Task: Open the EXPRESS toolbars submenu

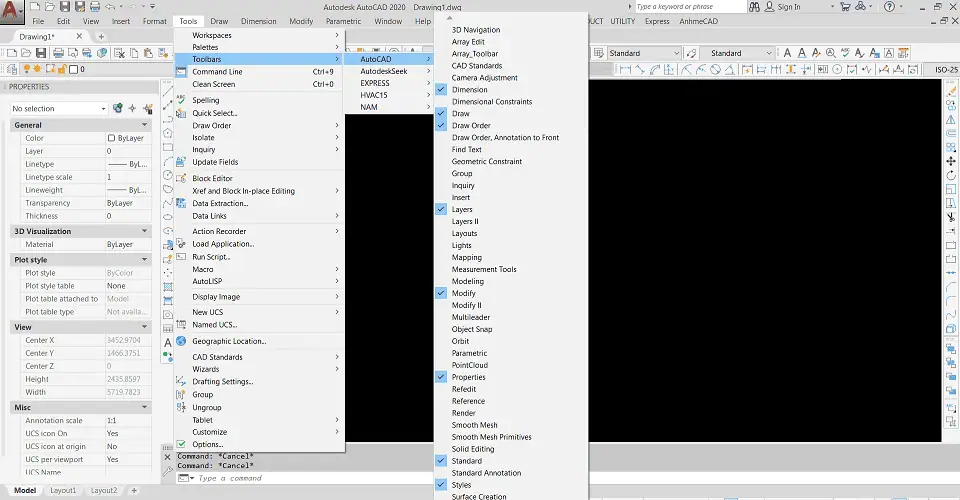Action: [x=389, y=83]
